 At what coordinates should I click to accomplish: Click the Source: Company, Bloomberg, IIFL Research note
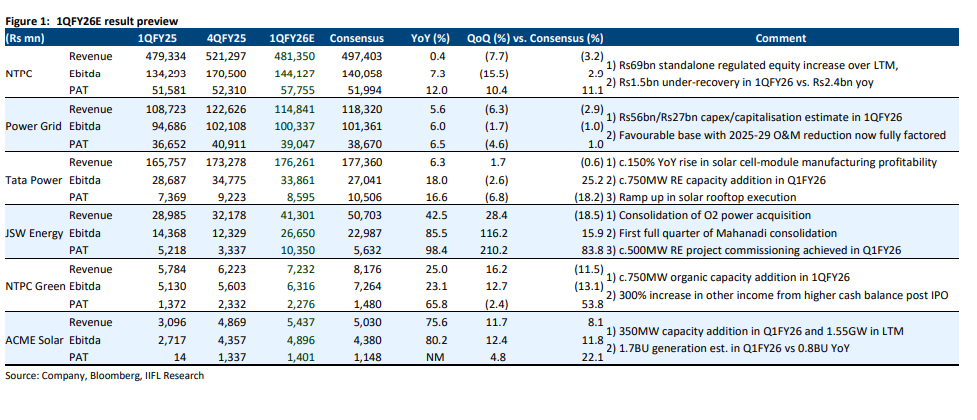(x=105, y=375)
